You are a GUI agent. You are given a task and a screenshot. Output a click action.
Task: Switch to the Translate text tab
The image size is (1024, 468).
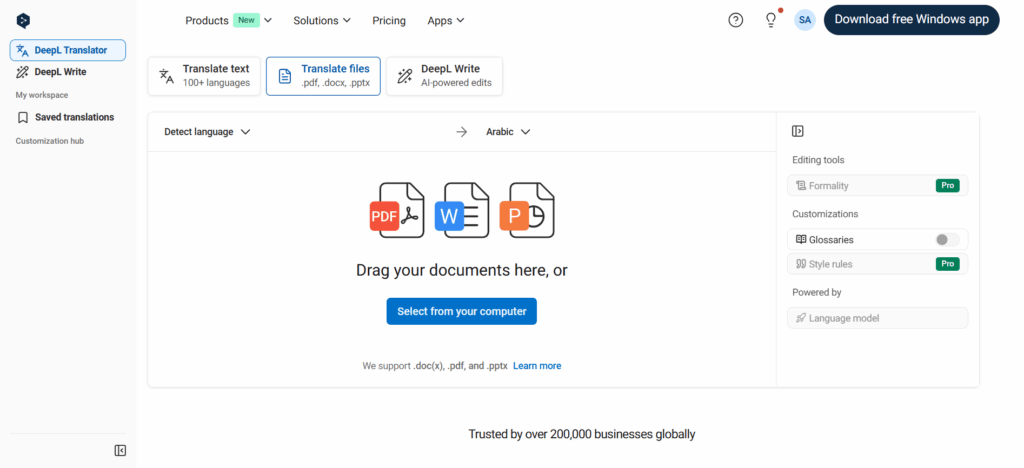tap(204, 76)
